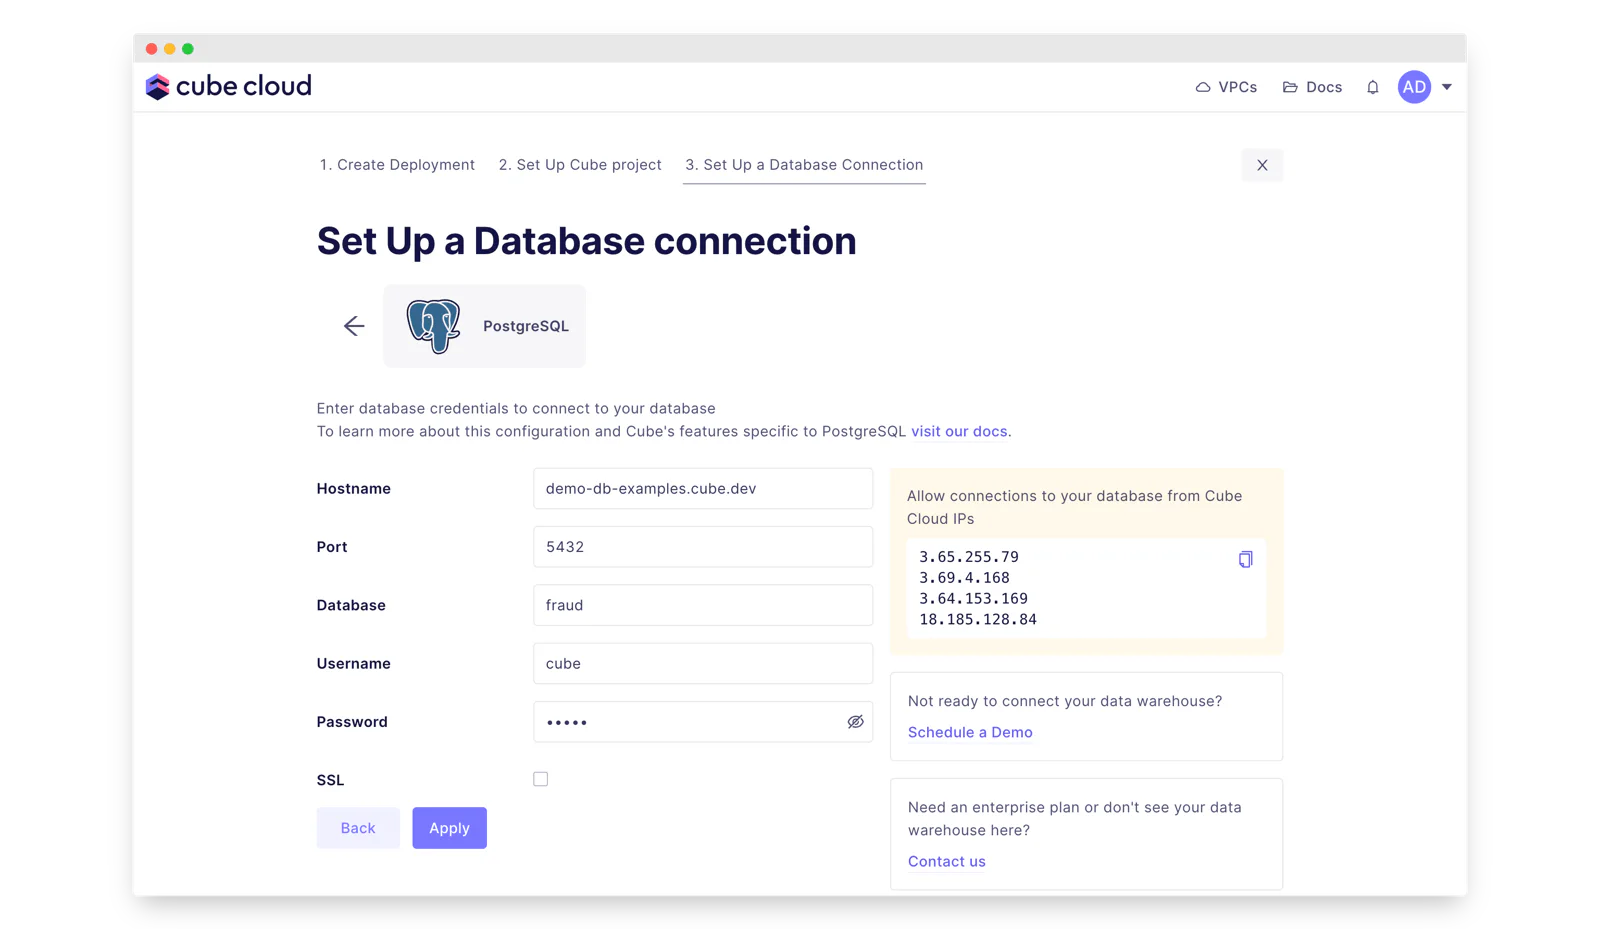Click IP address 3.69.4.168
Image resolution: width=1600 pixels, height=929 pixels.
pos(964,578)
